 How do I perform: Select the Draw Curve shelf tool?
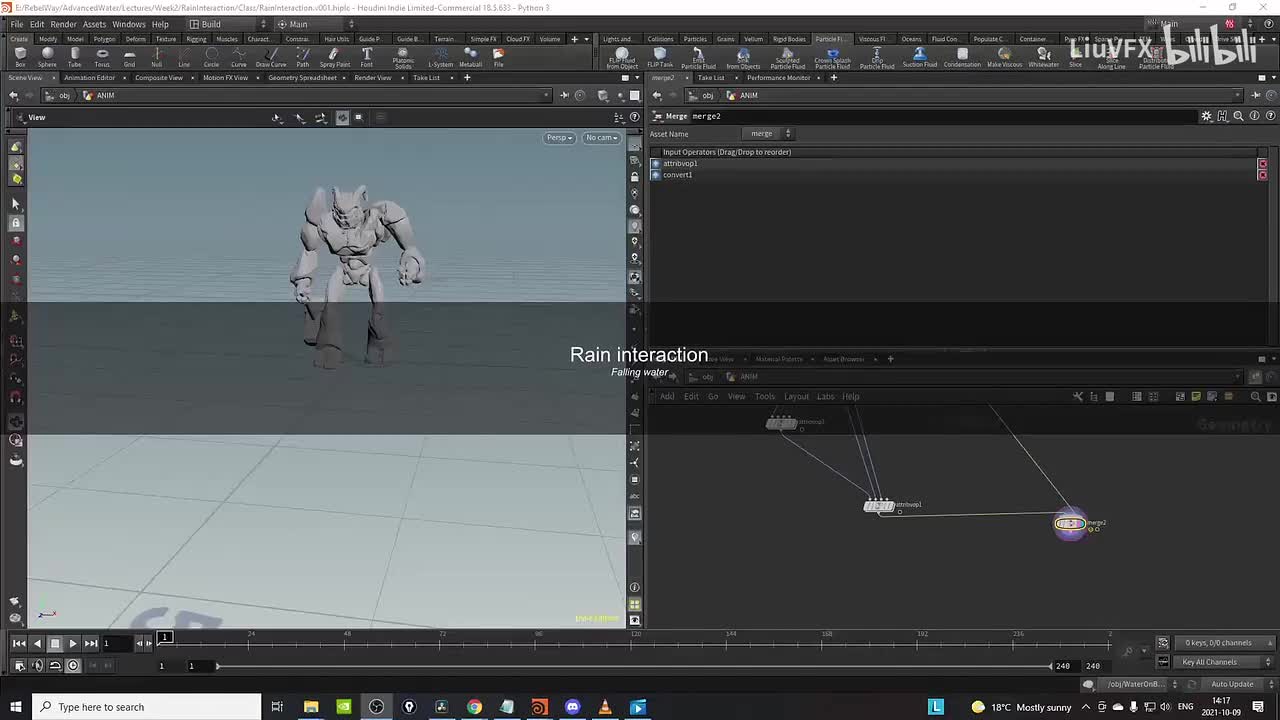(271, 56)
